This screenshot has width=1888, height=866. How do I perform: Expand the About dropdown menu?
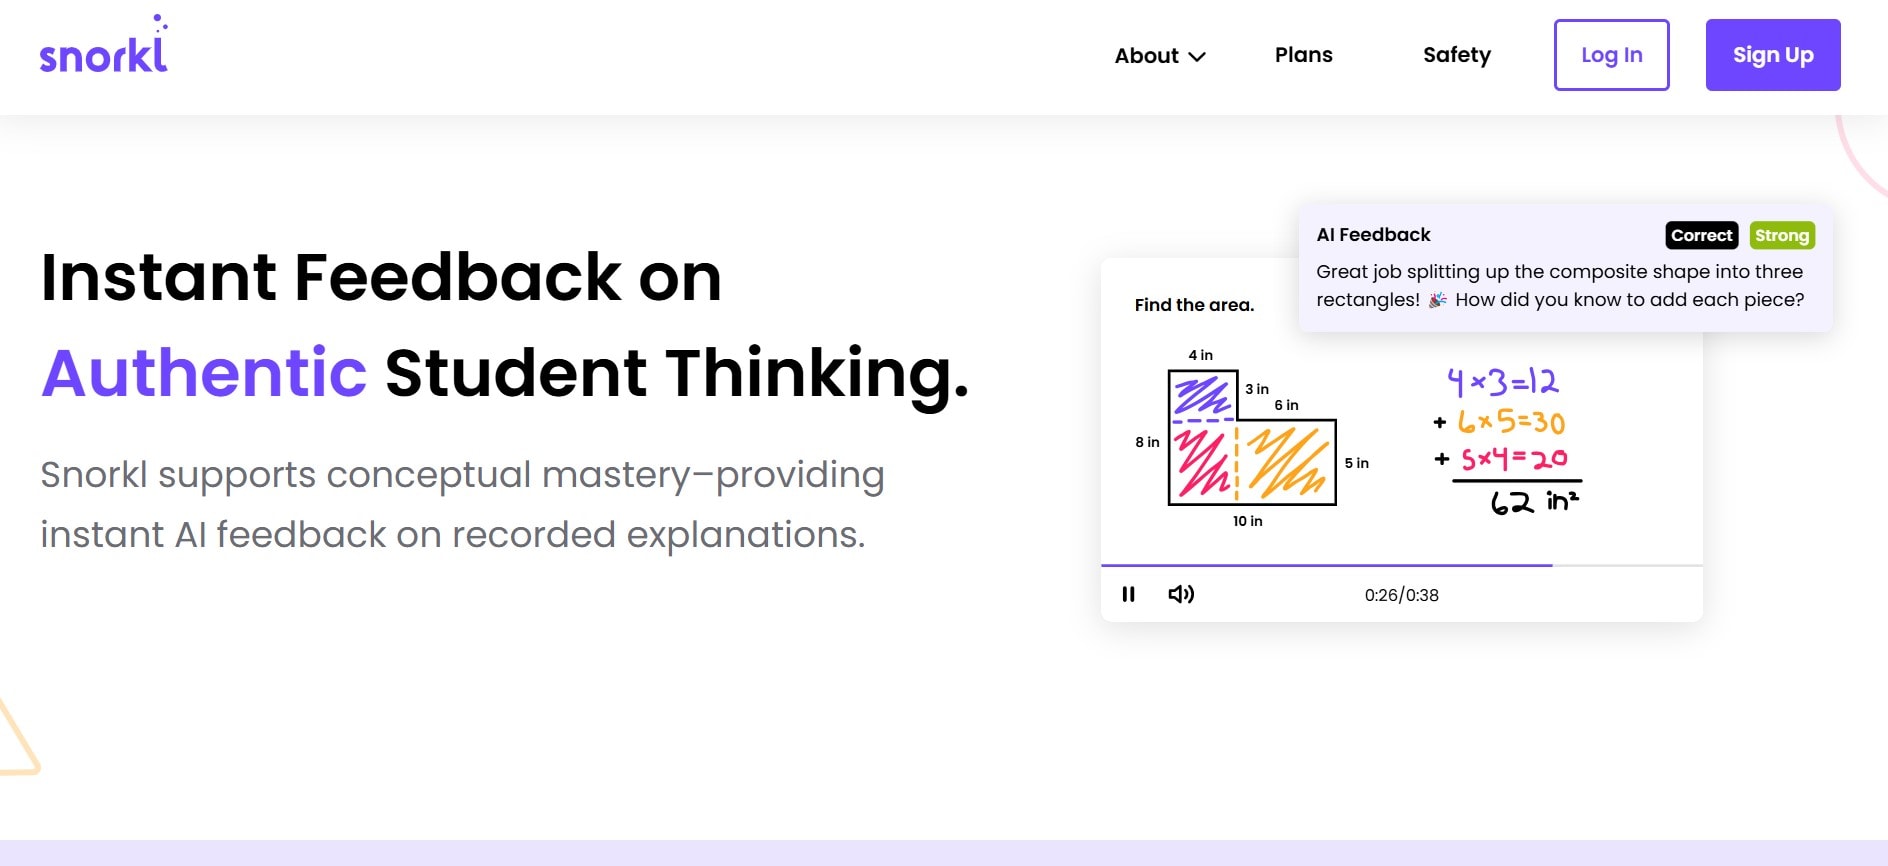1160,56
